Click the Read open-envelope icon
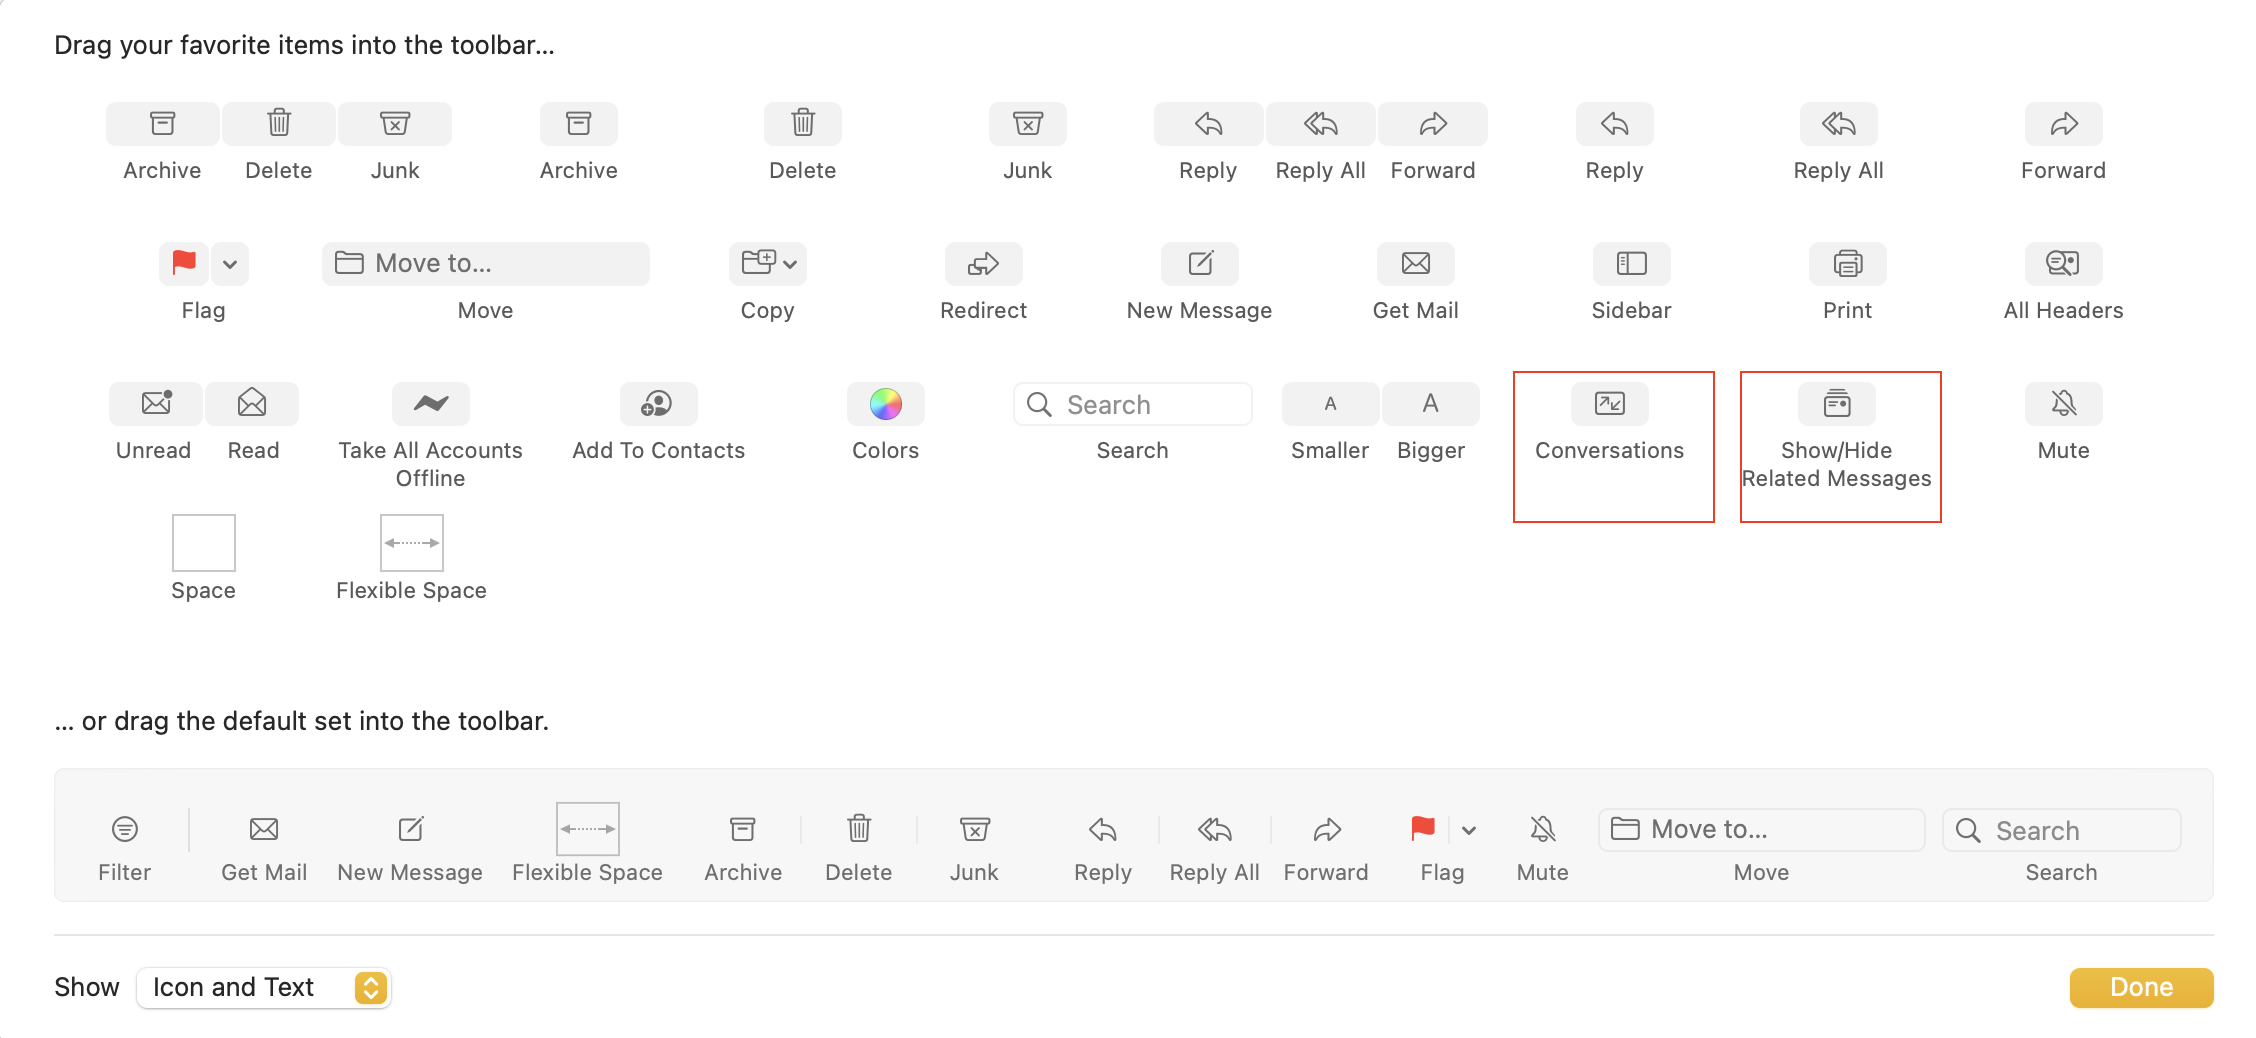The width and height of the screenshot is (2256, 1038). pyautogui.click(x=252, y=404)
